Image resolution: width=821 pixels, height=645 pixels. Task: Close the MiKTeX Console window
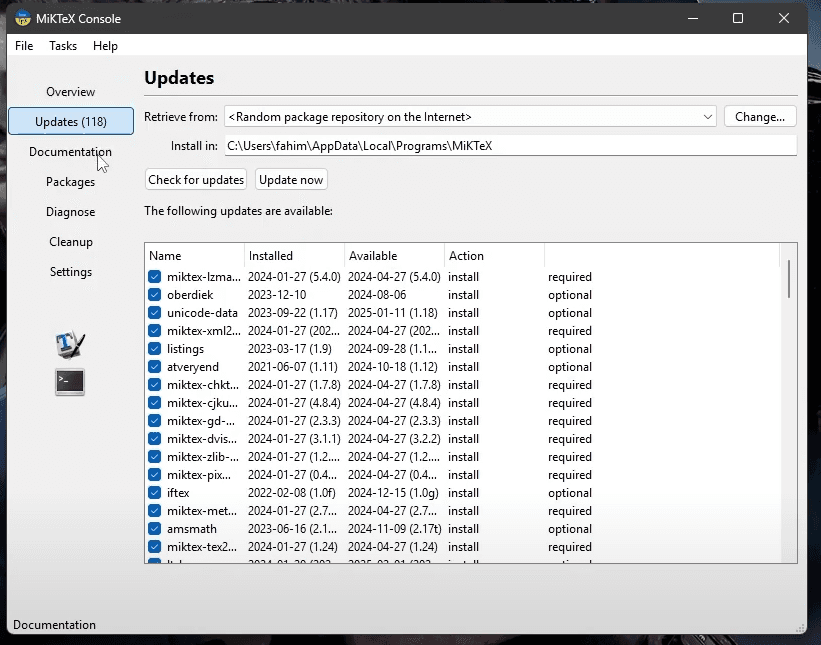tap(784, 18)
